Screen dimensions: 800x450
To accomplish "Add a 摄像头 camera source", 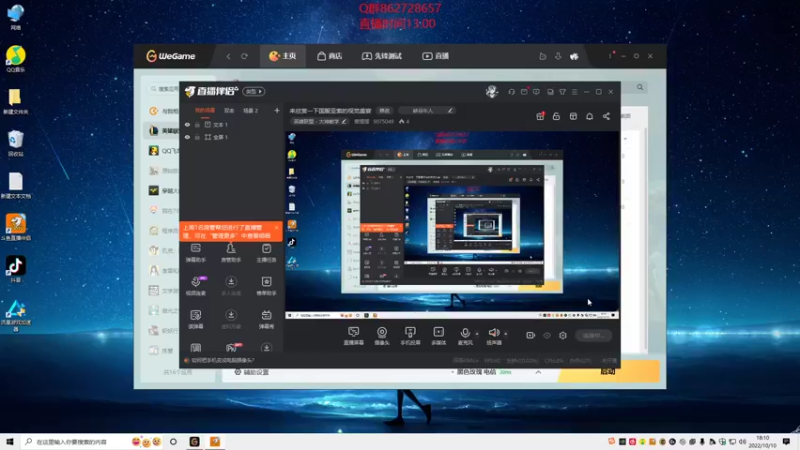I will click(x=382, y=336).
